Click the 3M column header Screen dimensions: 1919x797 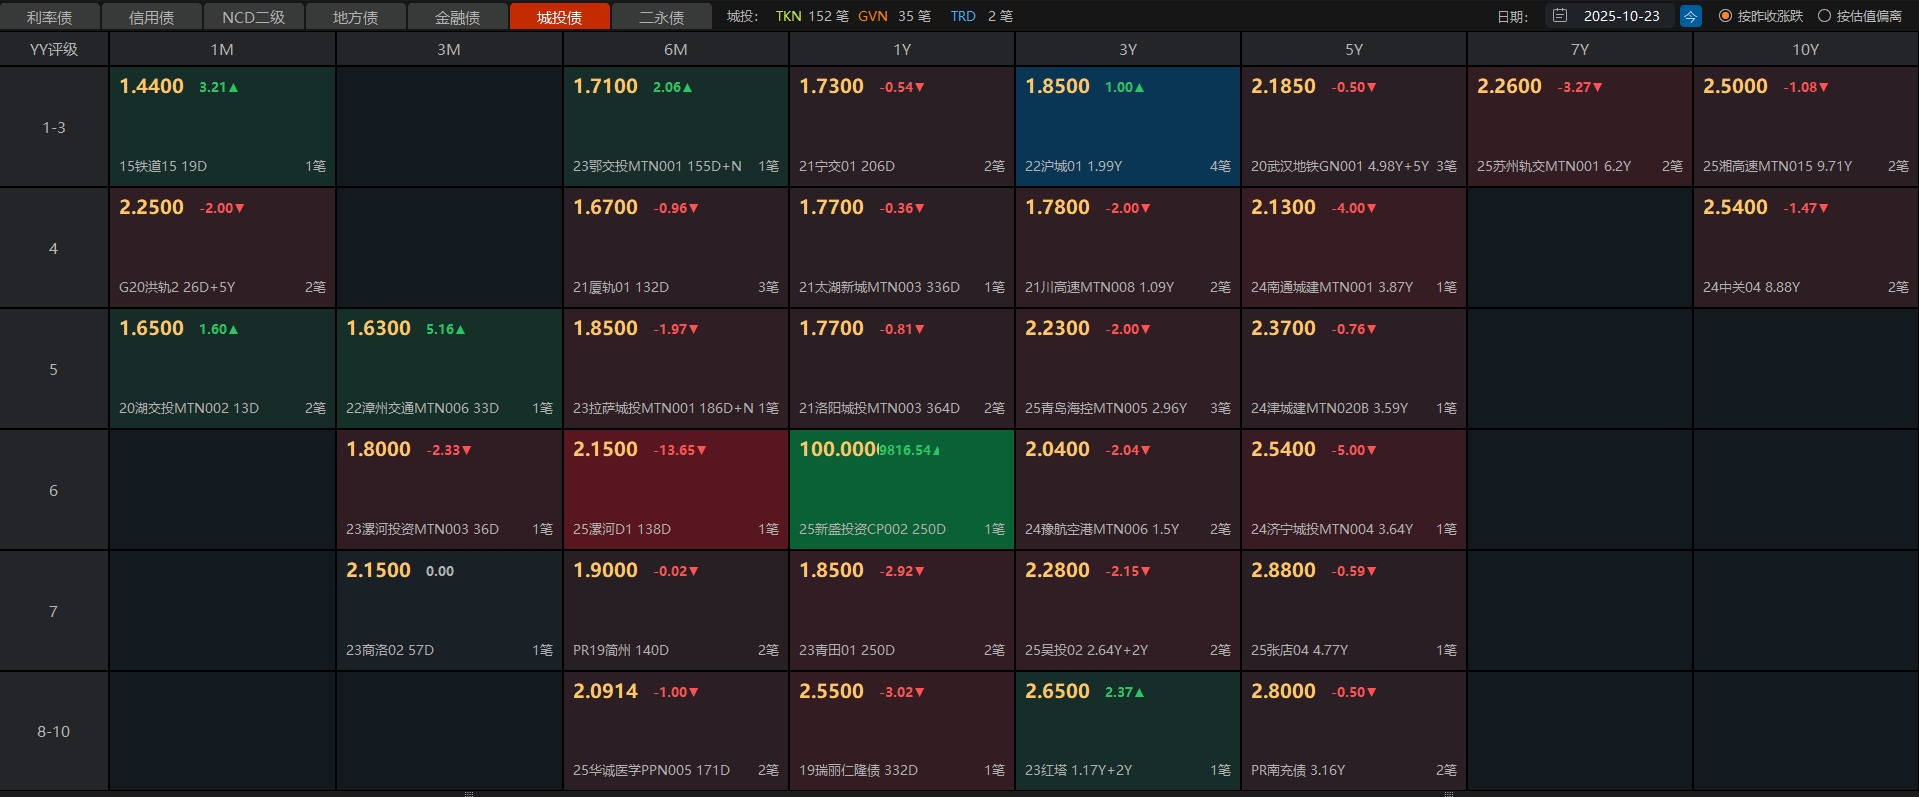pyautogui.click(x=449, y=49)
